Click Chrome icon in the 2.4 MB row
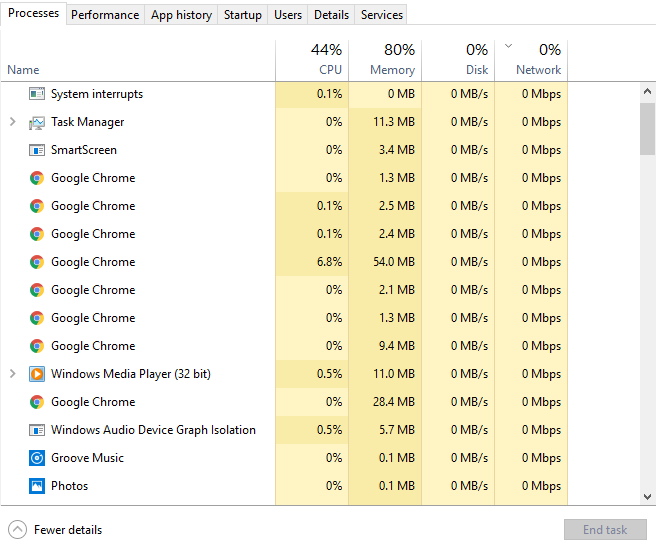The height and width of the screenshot is (554, 656). pos(37,234)
